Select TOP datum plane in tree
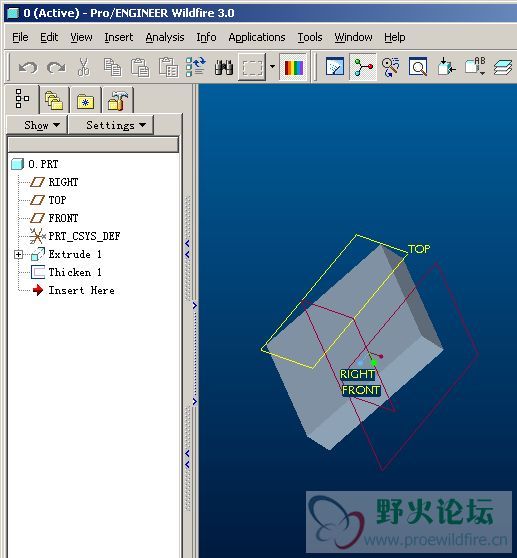The height and width of the screenshot is (558, 517). [x=57, y=200]
